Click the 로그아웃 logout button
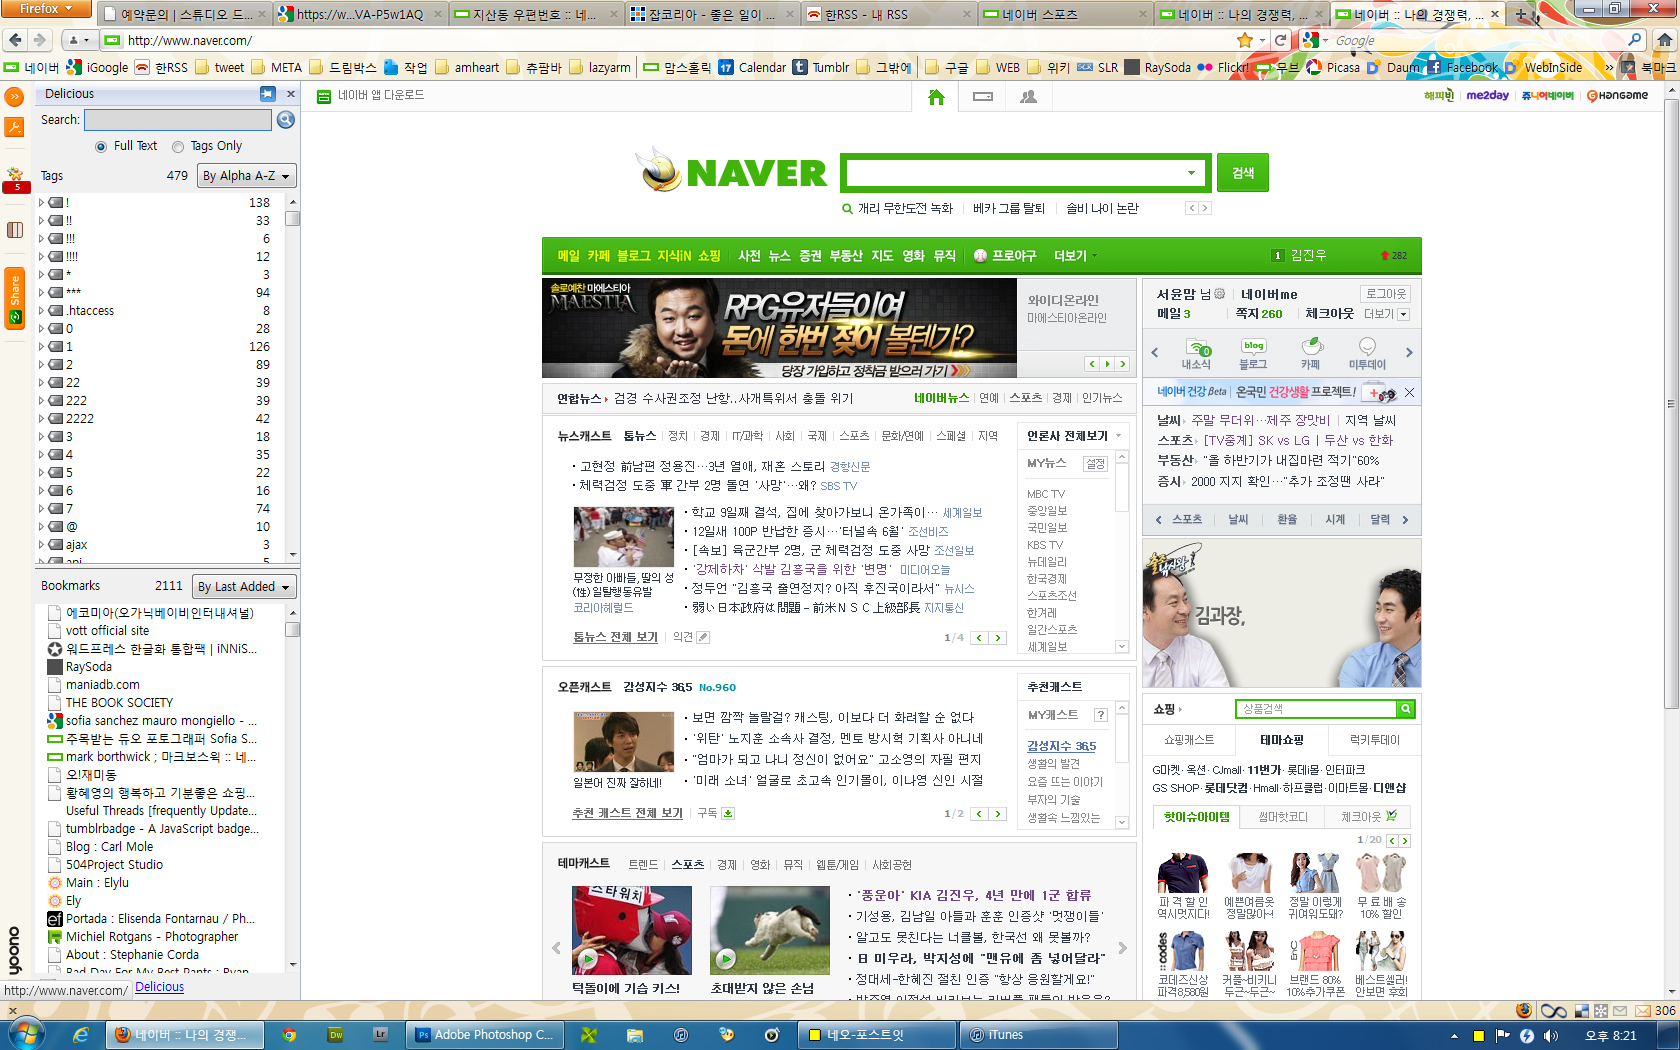 click(1386, 294)
